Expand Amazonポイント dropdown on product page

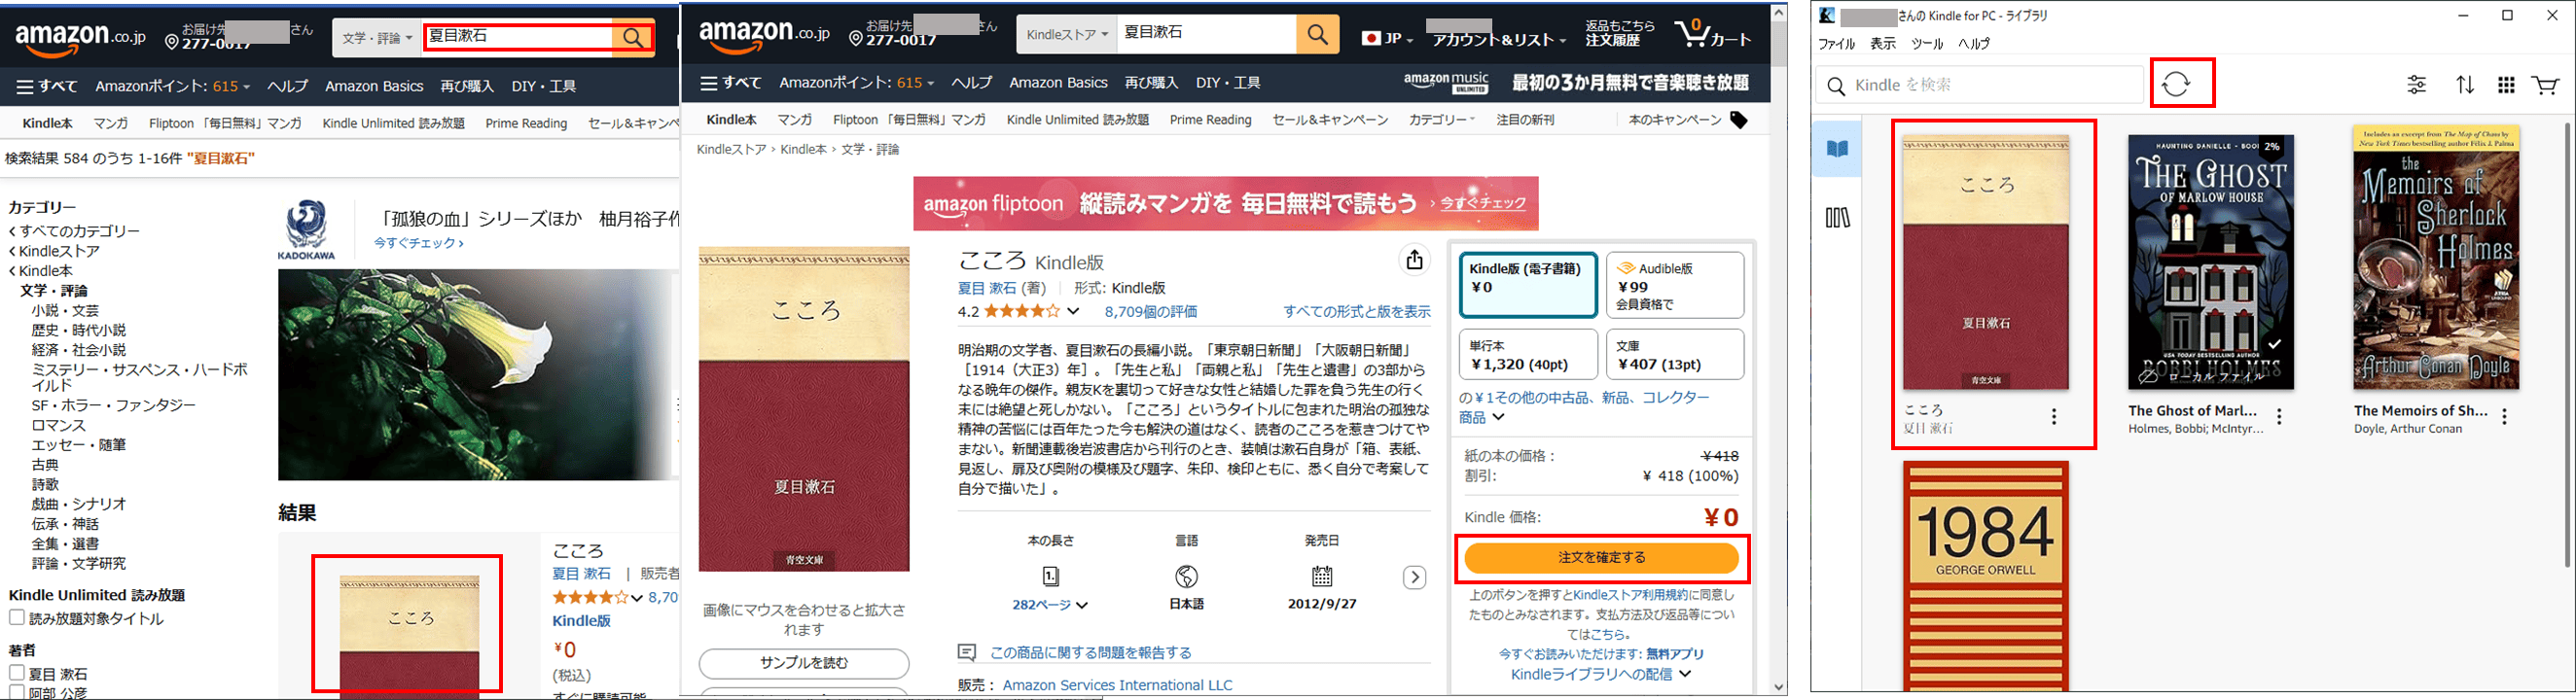[857, 83]
